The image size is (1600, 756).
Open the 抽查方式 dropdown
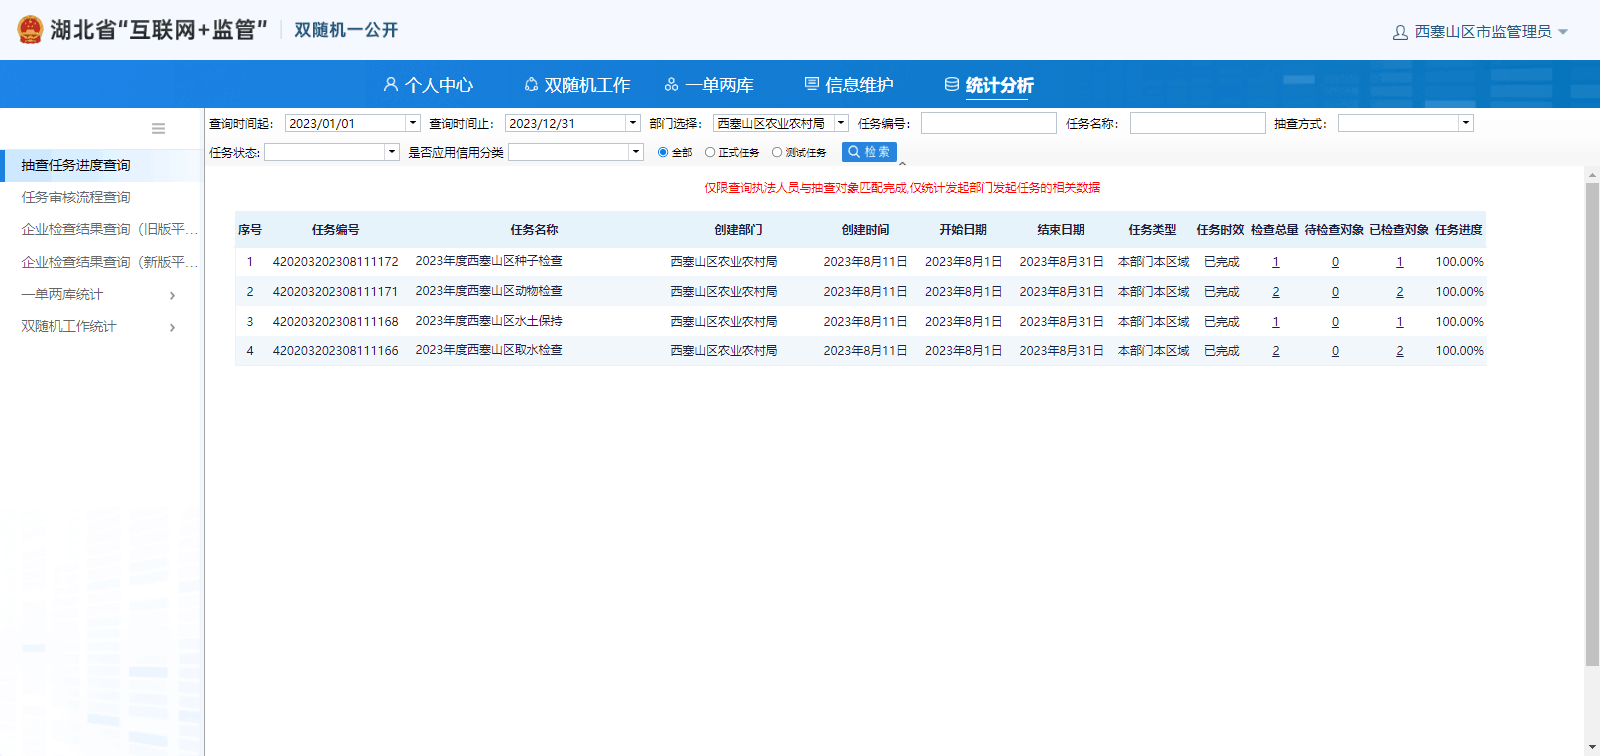(x=1465, y=123)
